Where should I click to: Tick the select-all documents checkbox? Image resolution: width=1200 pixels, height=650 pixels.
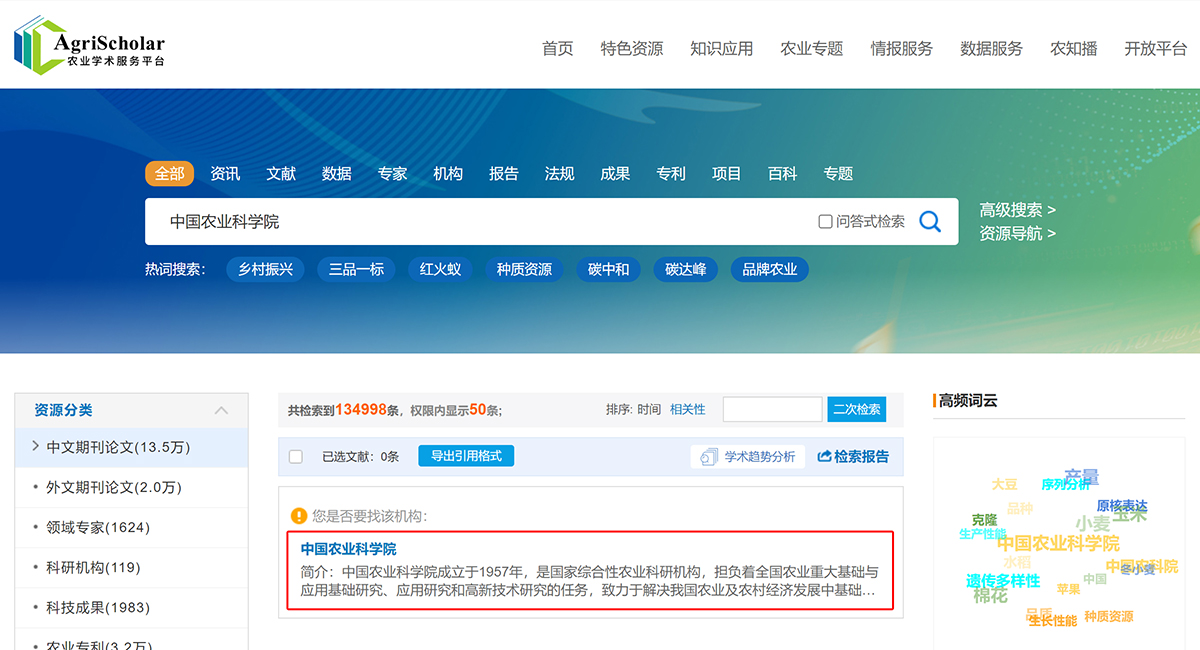(x=295, y=457)
